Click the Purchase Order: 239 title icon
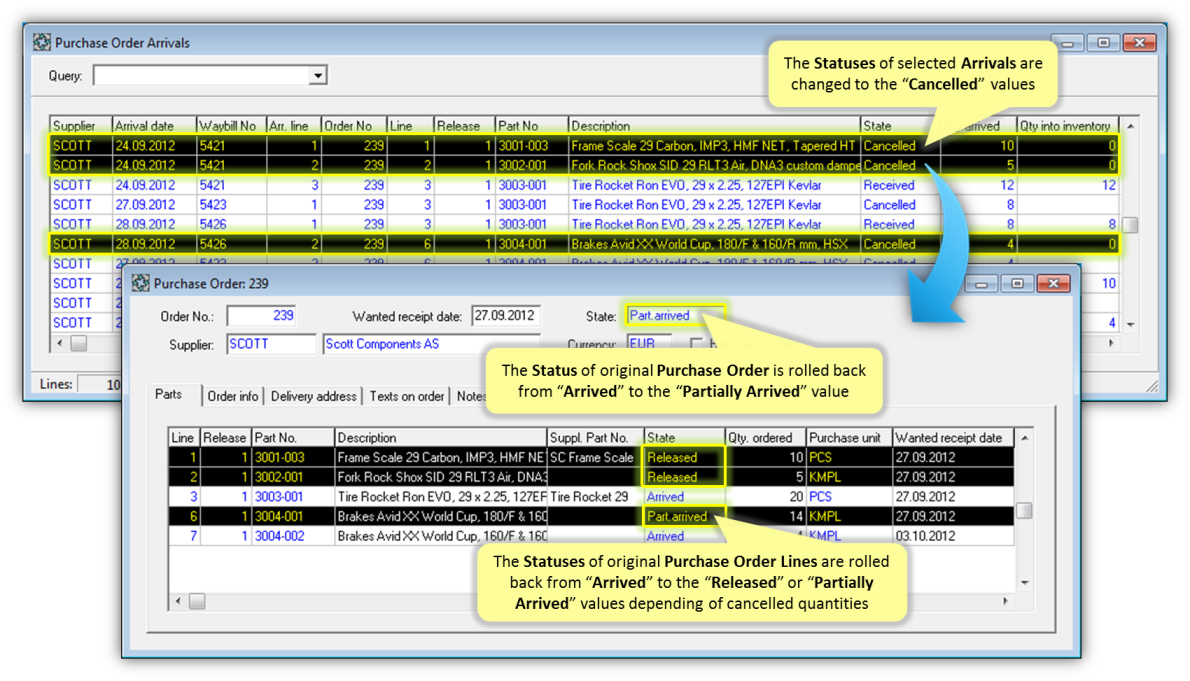This screenshot has width=1190, height=681. point(140,283)
